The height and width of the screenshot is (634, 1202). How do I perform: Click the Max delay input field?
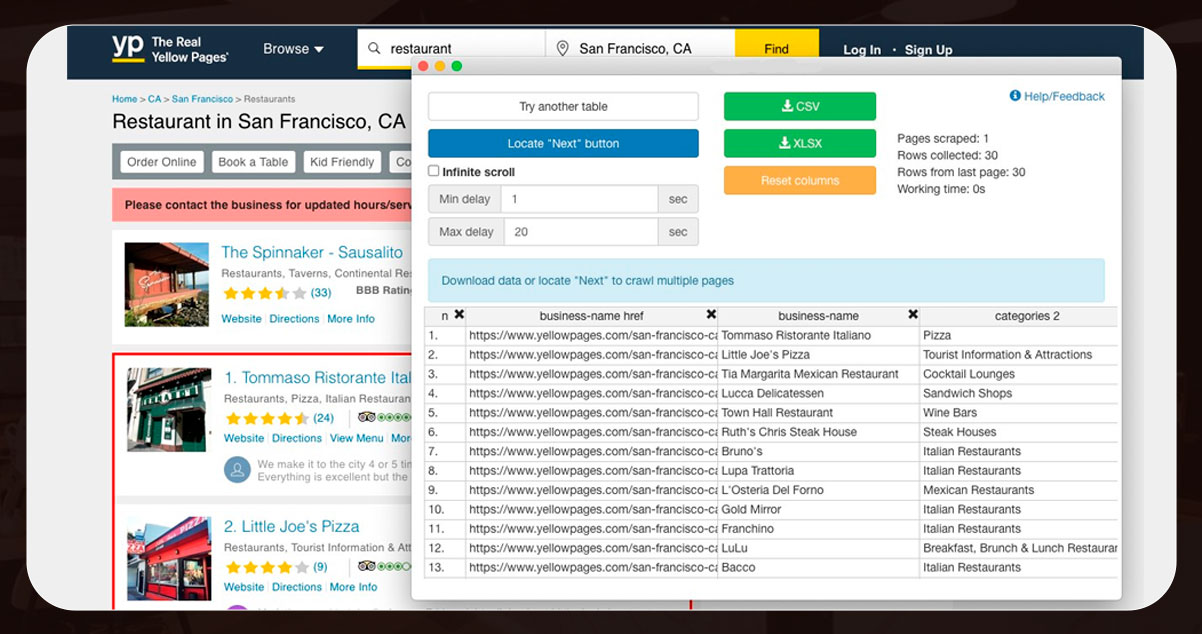[578, 232]
